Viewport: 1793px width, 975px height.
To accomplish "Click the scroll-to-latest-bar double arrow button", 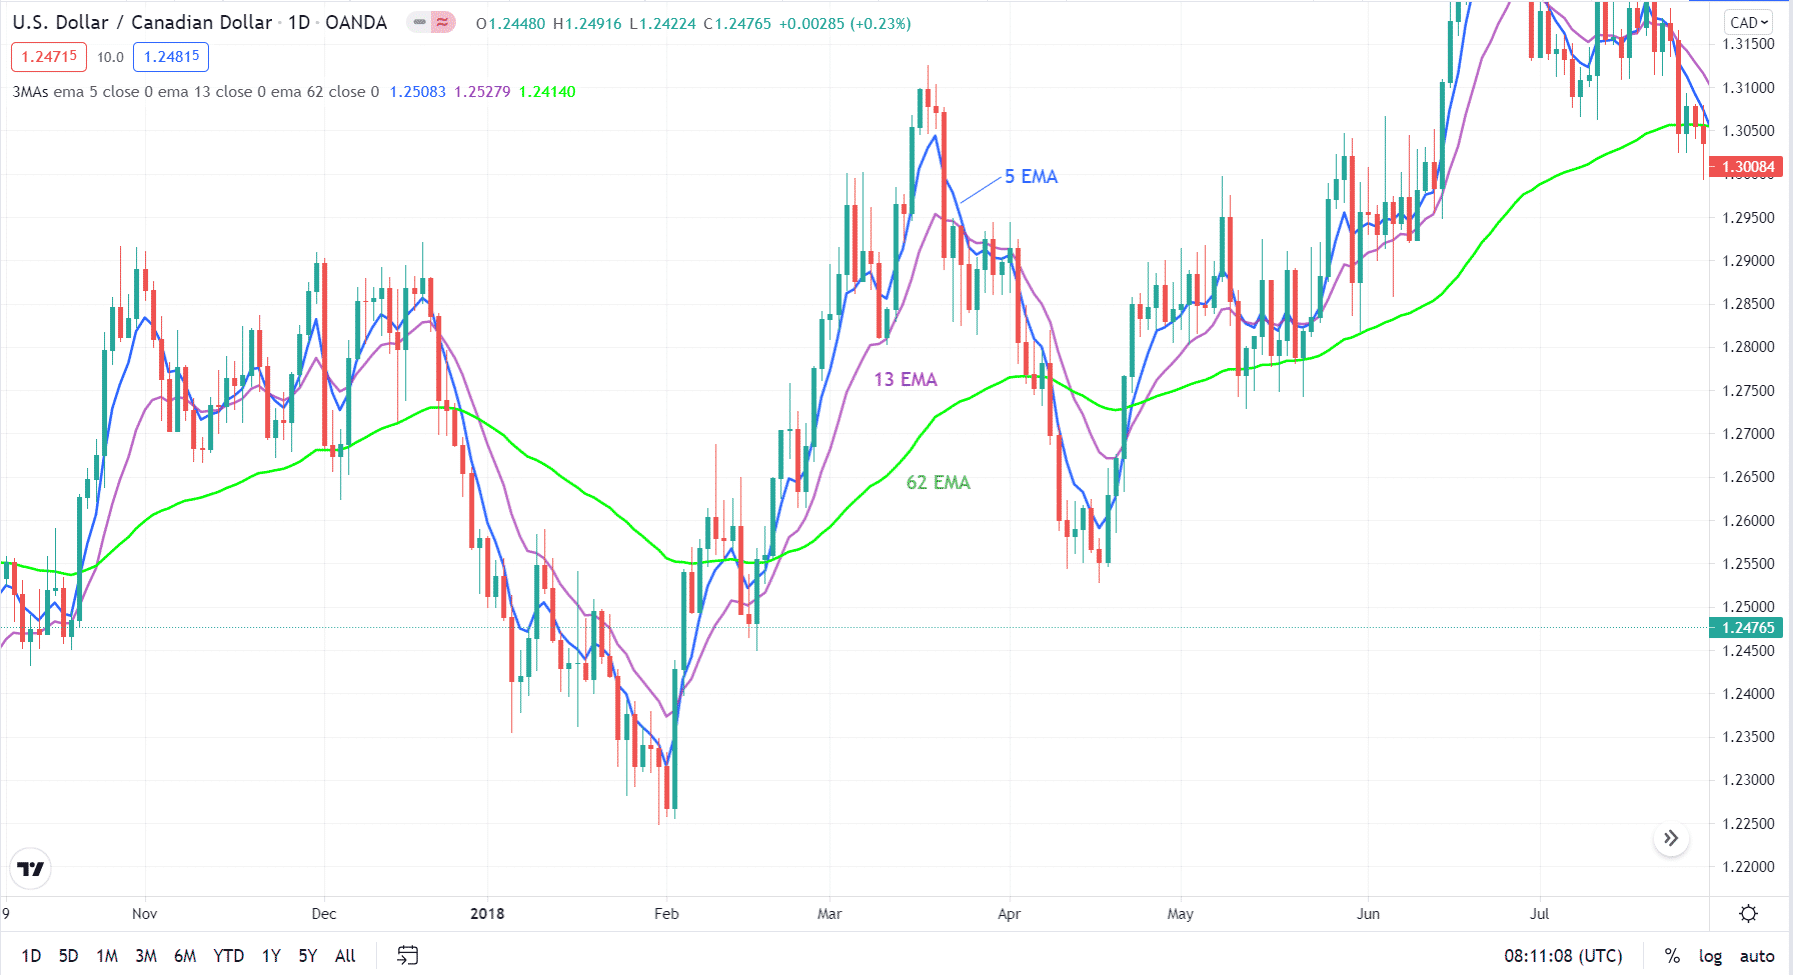I will coord(1671,838).
